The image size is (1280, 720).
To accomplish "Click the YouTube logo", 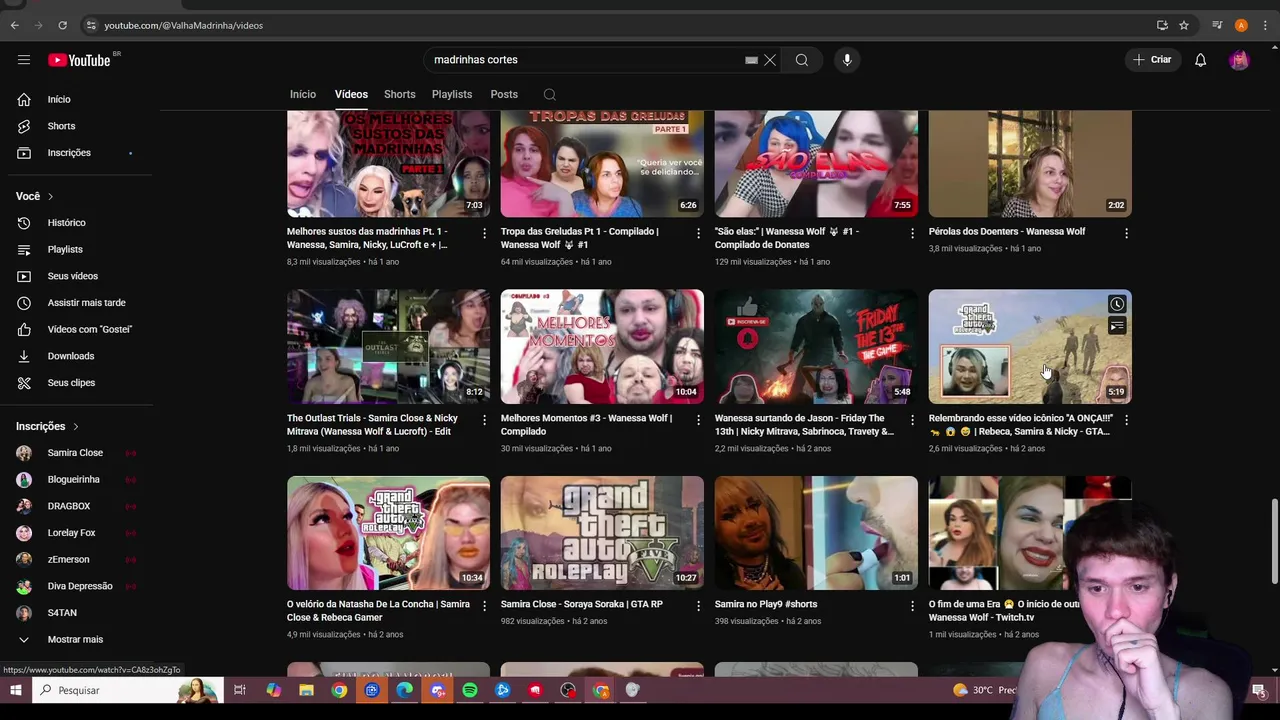I will [x=79, y=60].
